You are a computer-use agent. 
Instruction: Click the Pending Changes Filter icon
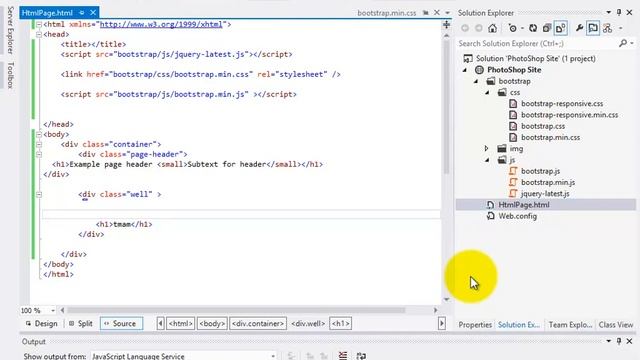[x=513, y=28]
